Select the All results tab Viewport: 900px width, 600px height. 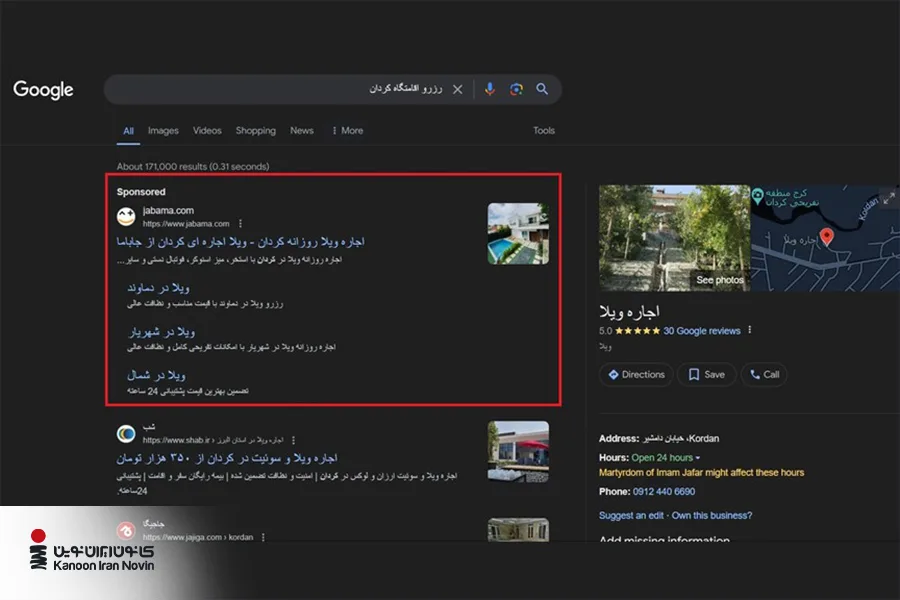pos(128,131)
